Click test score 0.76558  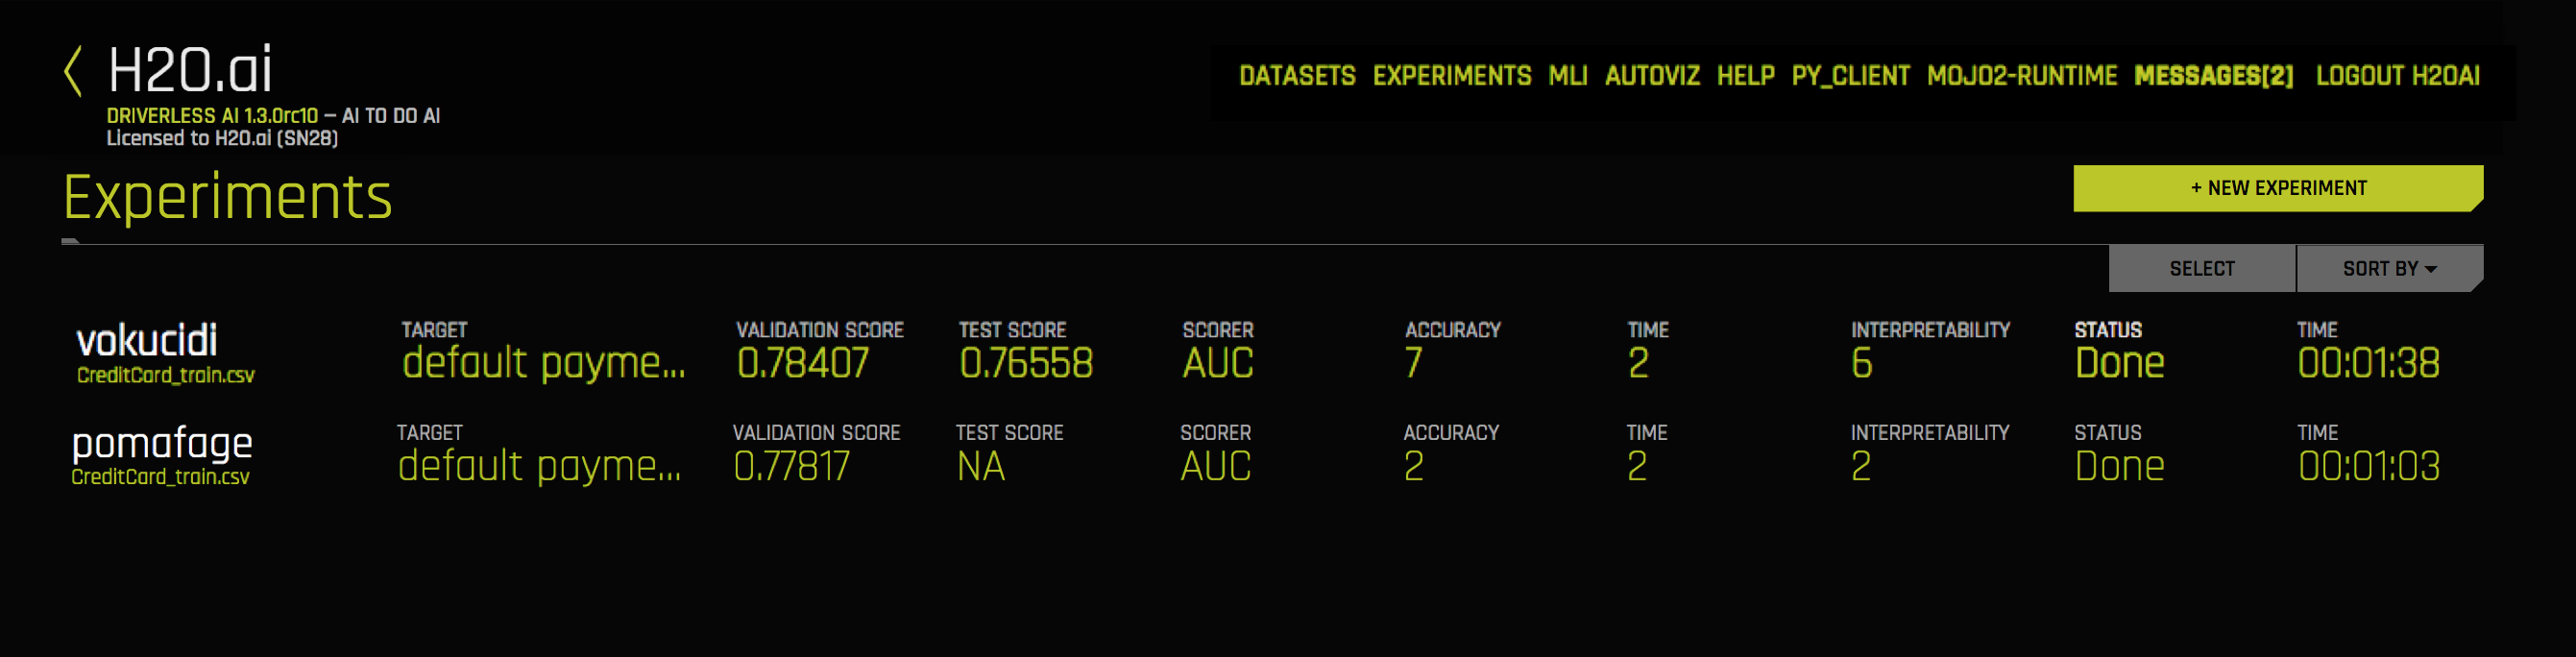click(x=1026, y=363)
